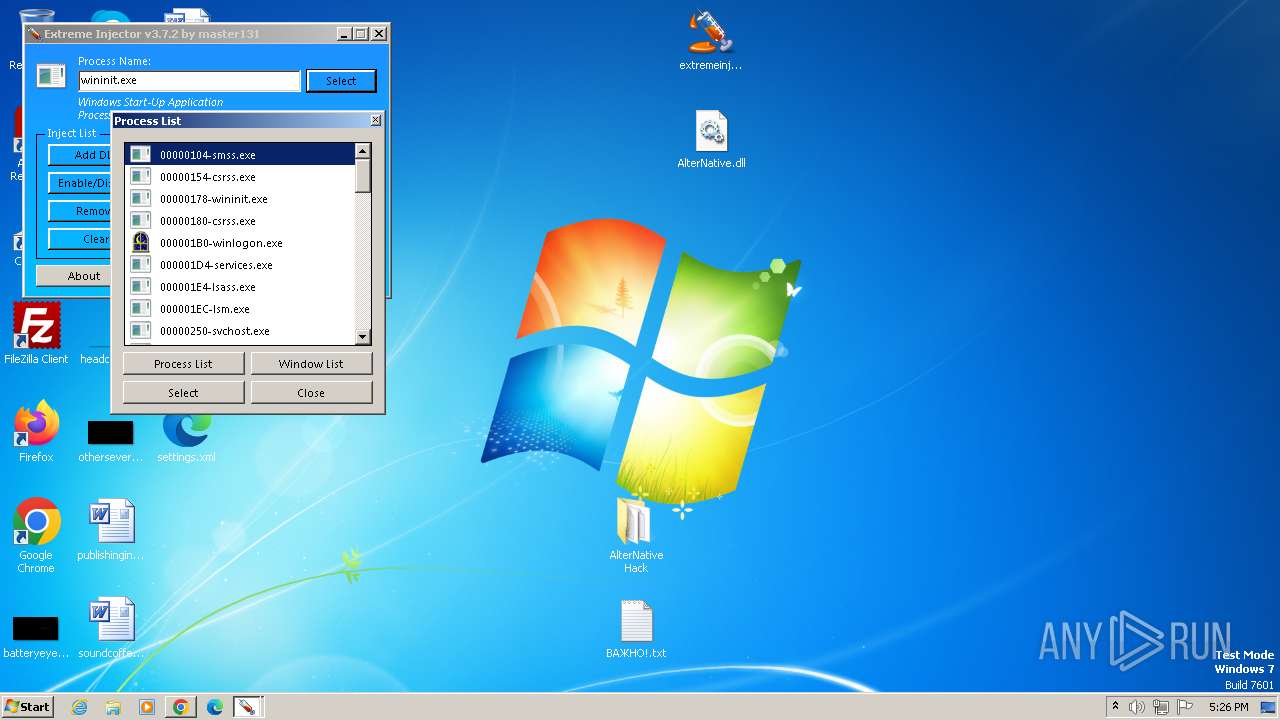Select the 00000154-csrss.exe process
Image resolution: width=1280 pixels, height=720 pixels.
[x=240, y=177]
